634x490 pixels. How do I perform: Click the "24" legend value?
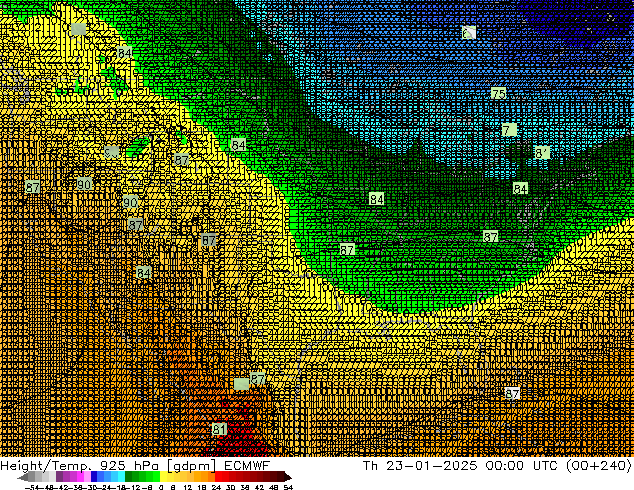click(216, 487)
